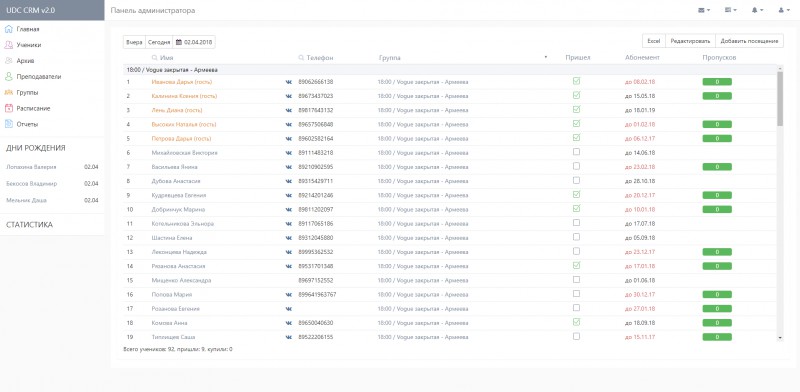Click the search icon in Имя column
Viewport: 800px width, 392px height.
[x=155, y=58]
